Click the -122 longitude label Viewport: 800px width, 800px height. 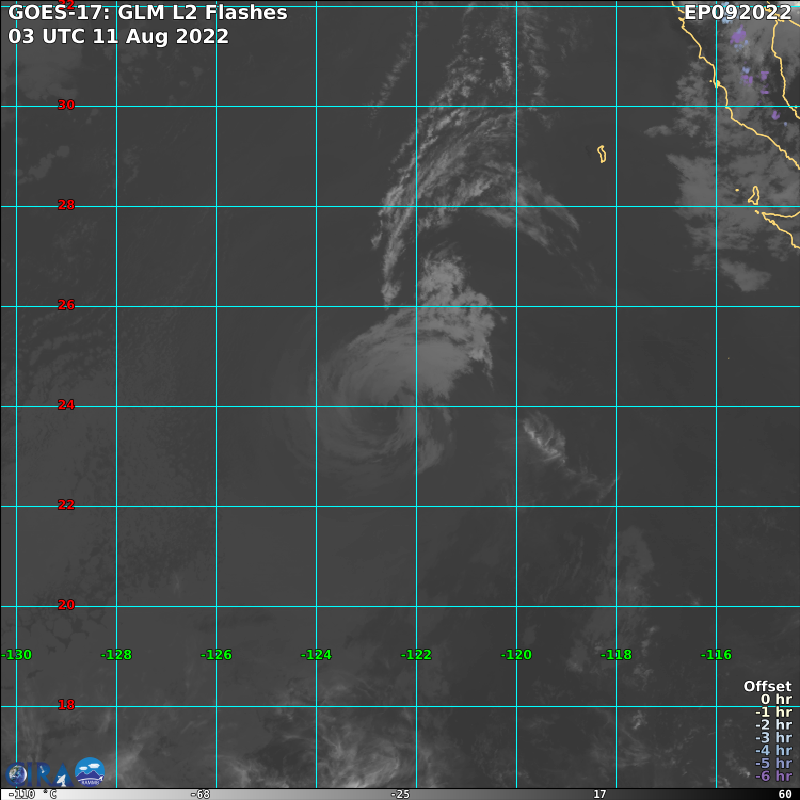416,655
